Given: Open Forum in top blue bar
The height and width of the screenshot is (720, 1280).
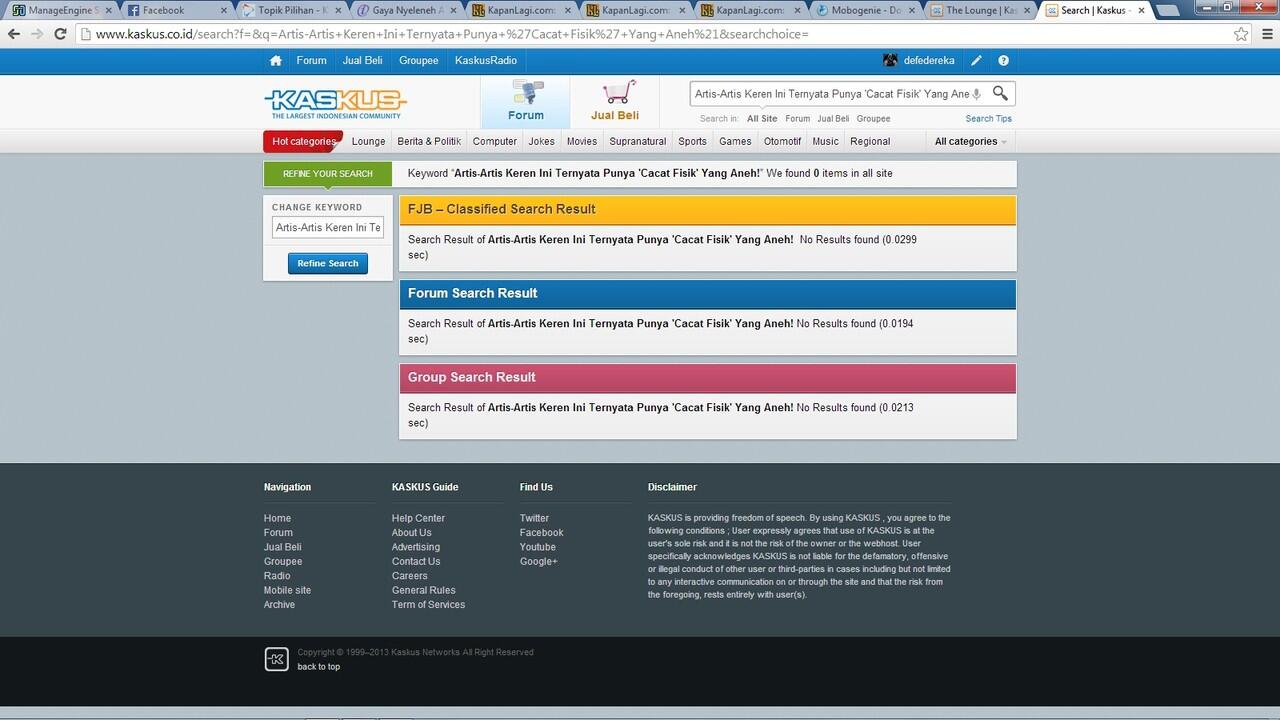Looking at the screenshot, I should (311, 60).
